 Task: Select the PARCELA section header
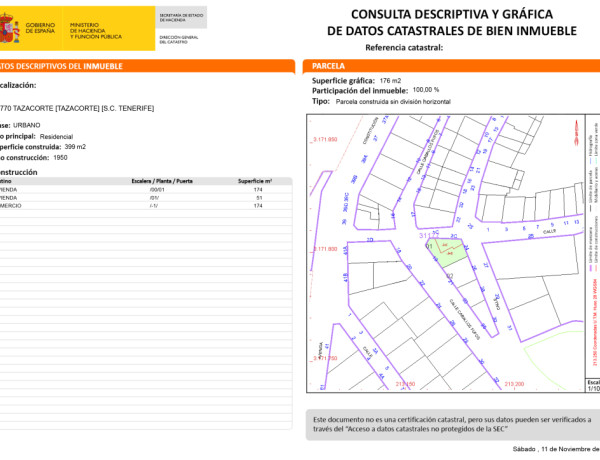point(330,66)
